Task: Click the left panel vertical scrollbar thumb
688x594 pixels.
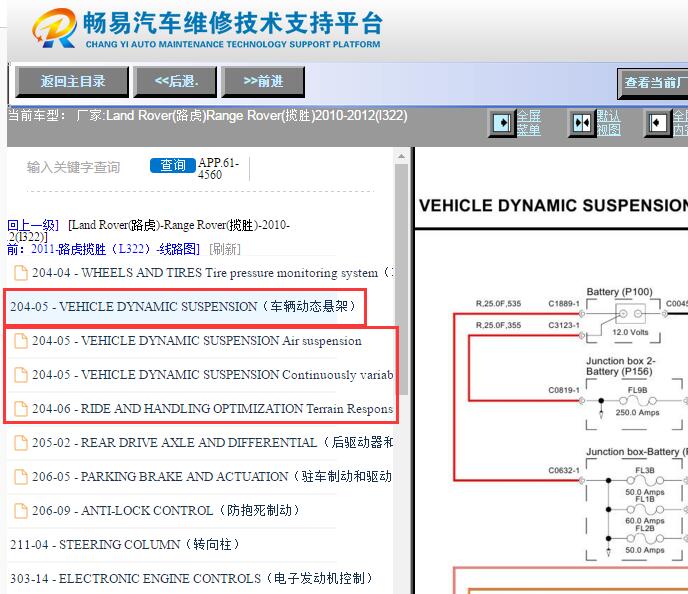Action: click(x=401, y=279)
